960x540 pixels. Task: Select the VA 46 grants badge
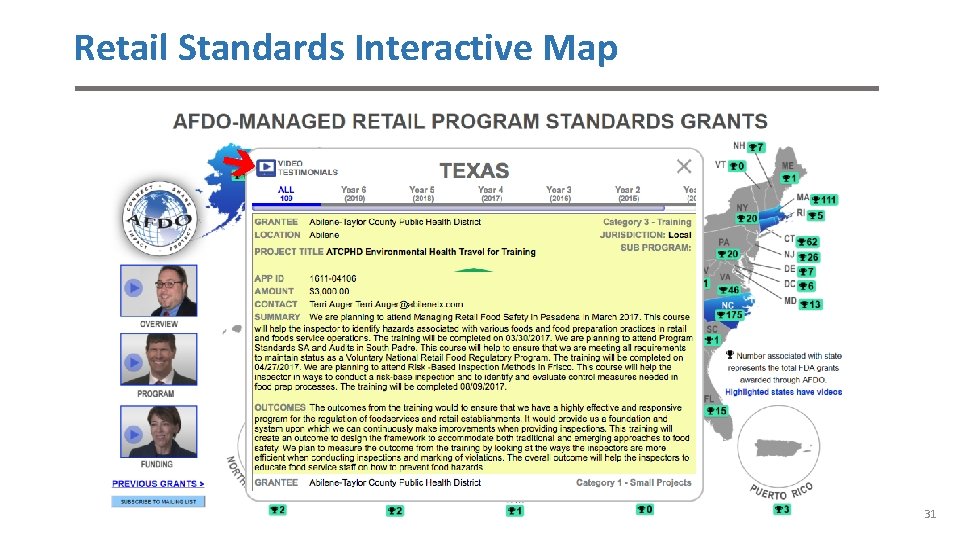729,290
